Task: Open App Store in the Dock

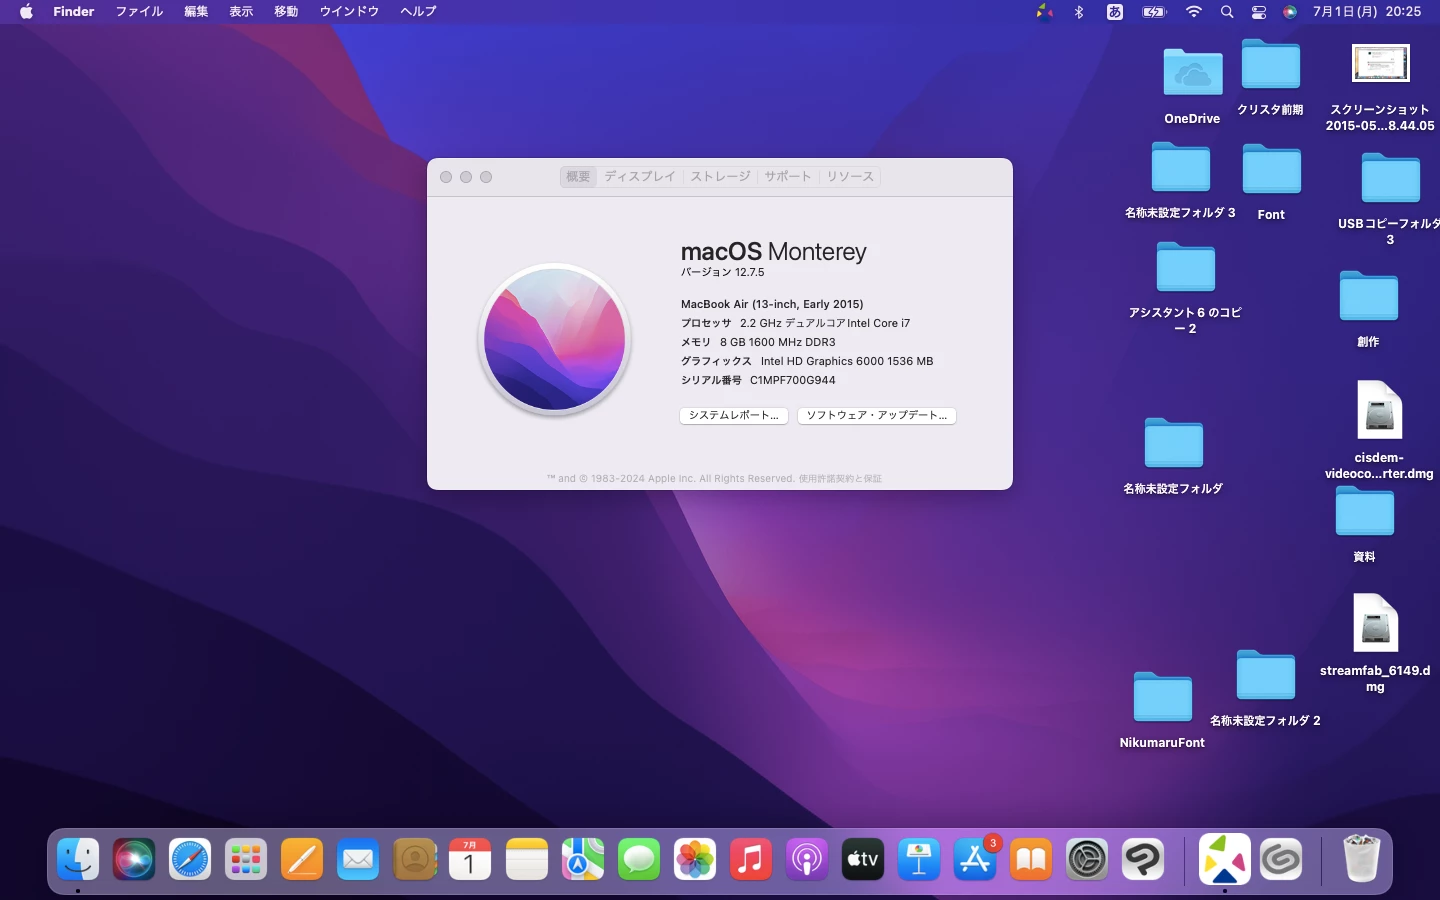Action: (975, 859)
